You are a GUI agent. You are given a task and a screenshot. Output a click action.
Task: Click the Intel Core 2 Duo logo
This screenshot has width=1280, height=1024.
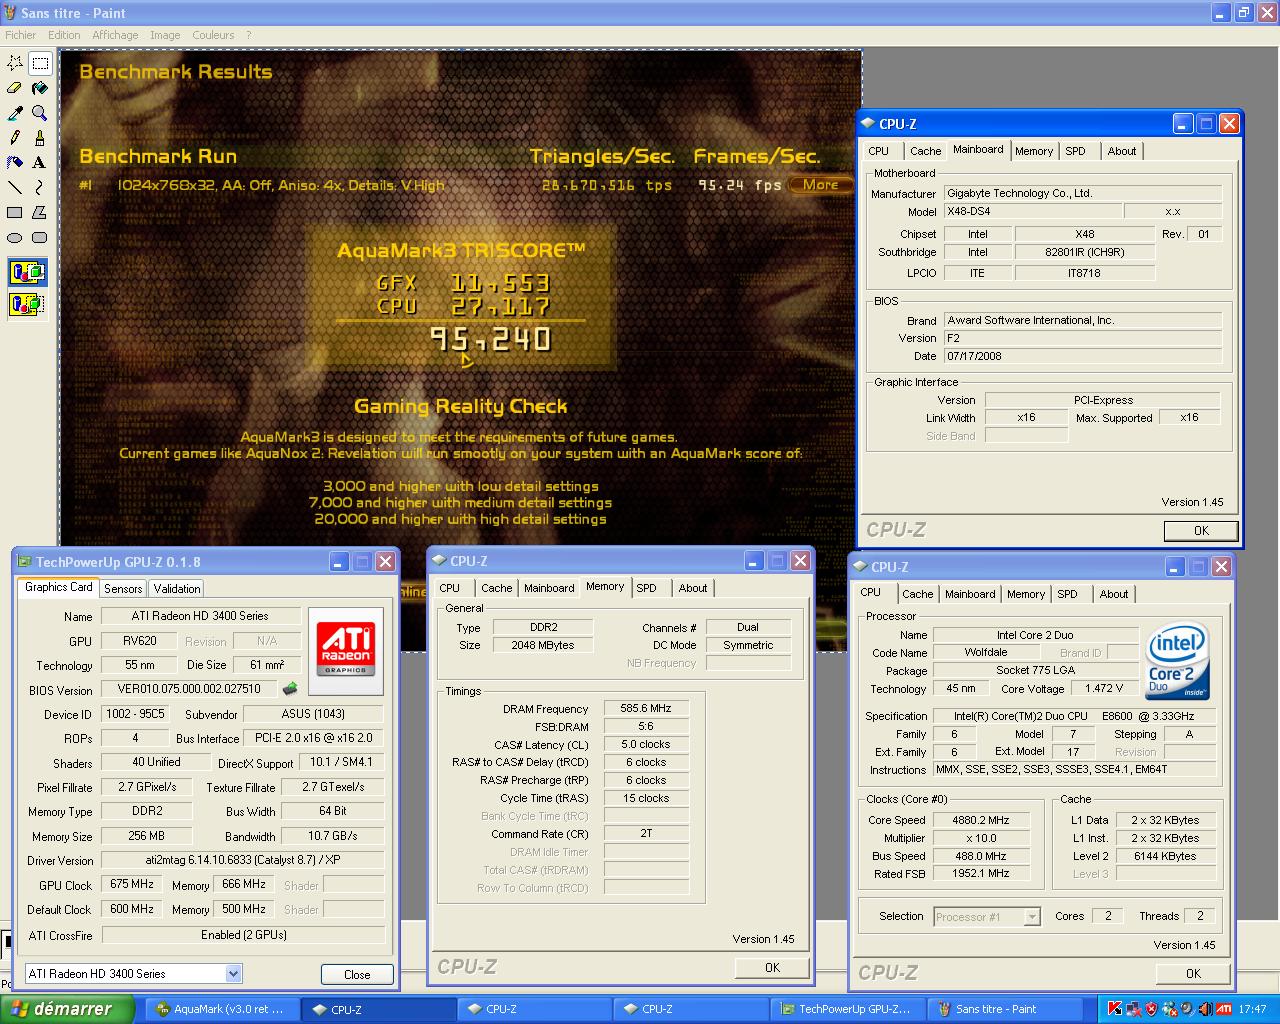point(1177,661)
